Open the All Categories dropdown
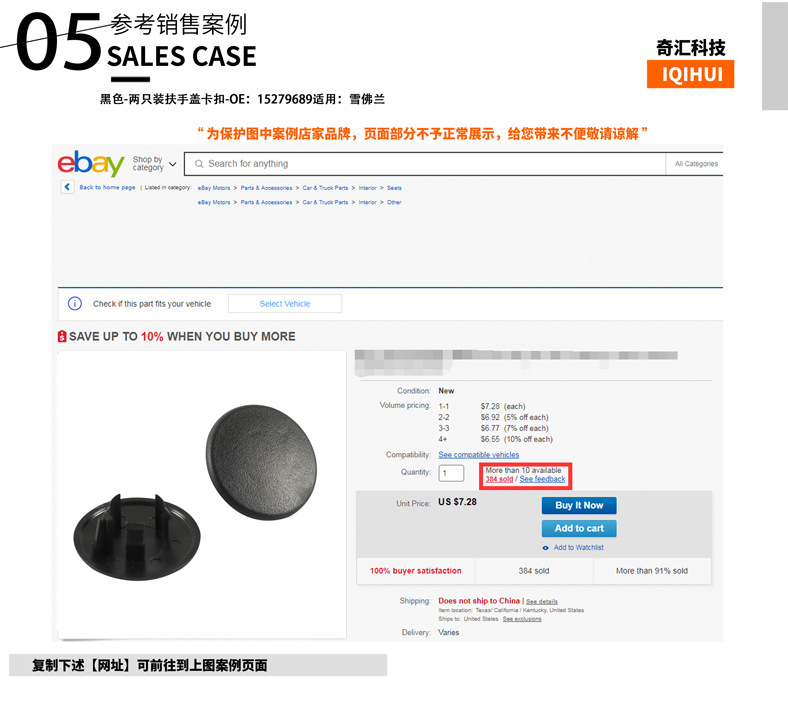Viewport: 788px width, 709px height. 696,164
